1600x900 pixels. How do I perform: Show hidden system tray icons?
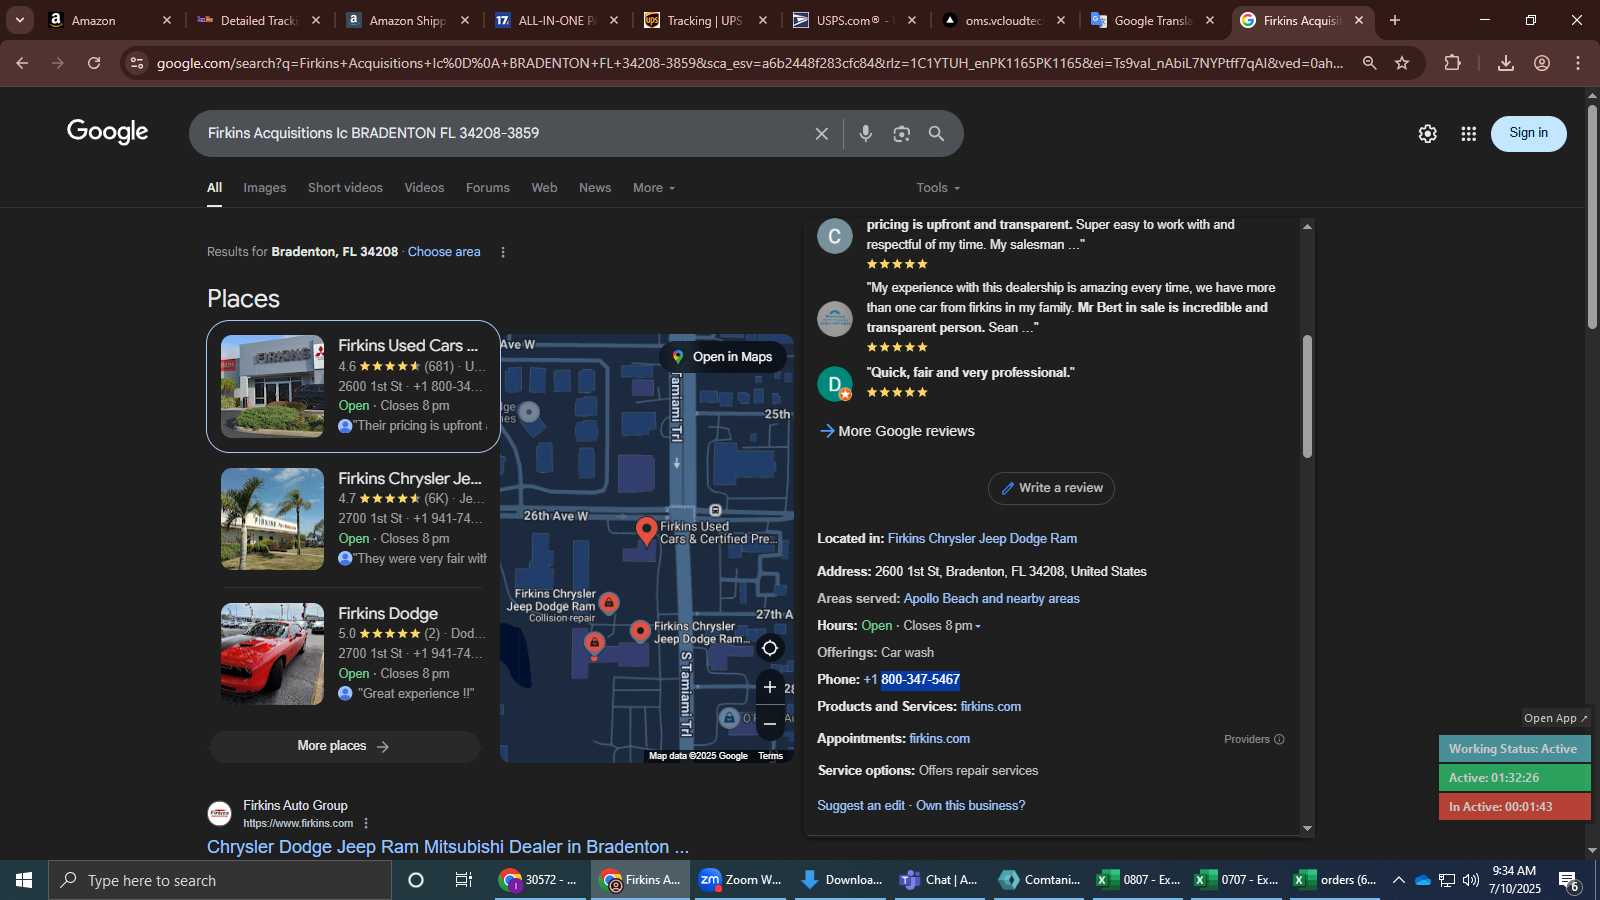click(1398, 880)
